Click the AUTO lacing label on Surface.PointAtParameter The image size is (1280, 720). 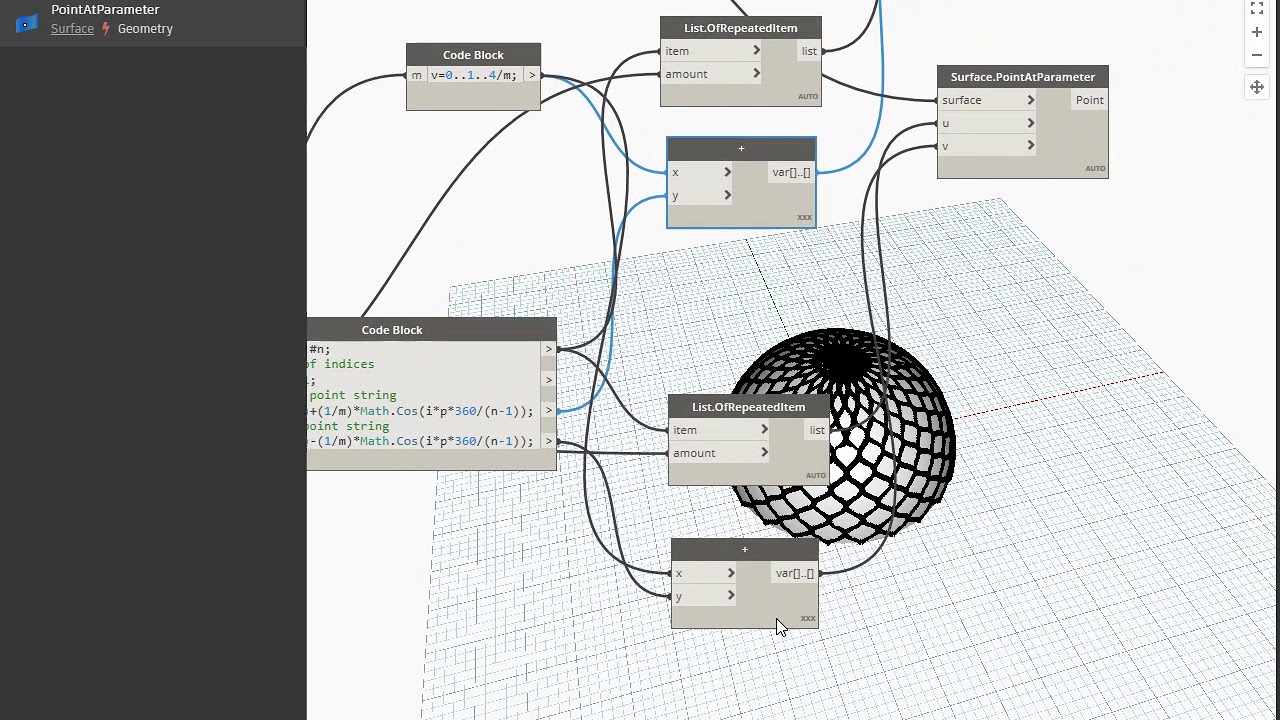[1095, 168]
